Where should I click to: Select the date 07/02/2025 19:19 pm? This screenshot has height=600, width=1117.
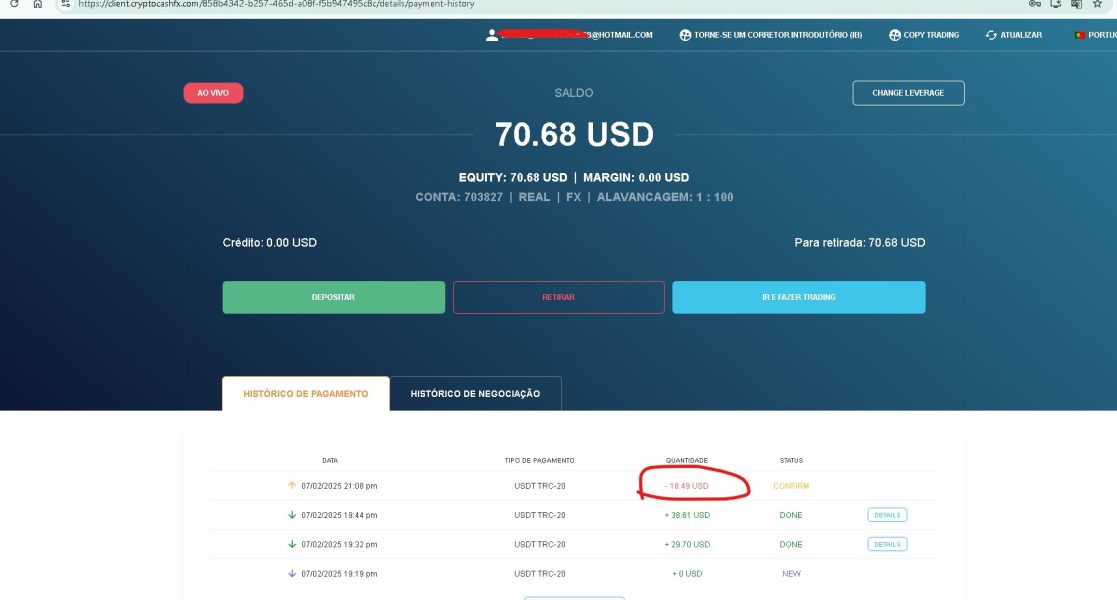click(339, 574)
